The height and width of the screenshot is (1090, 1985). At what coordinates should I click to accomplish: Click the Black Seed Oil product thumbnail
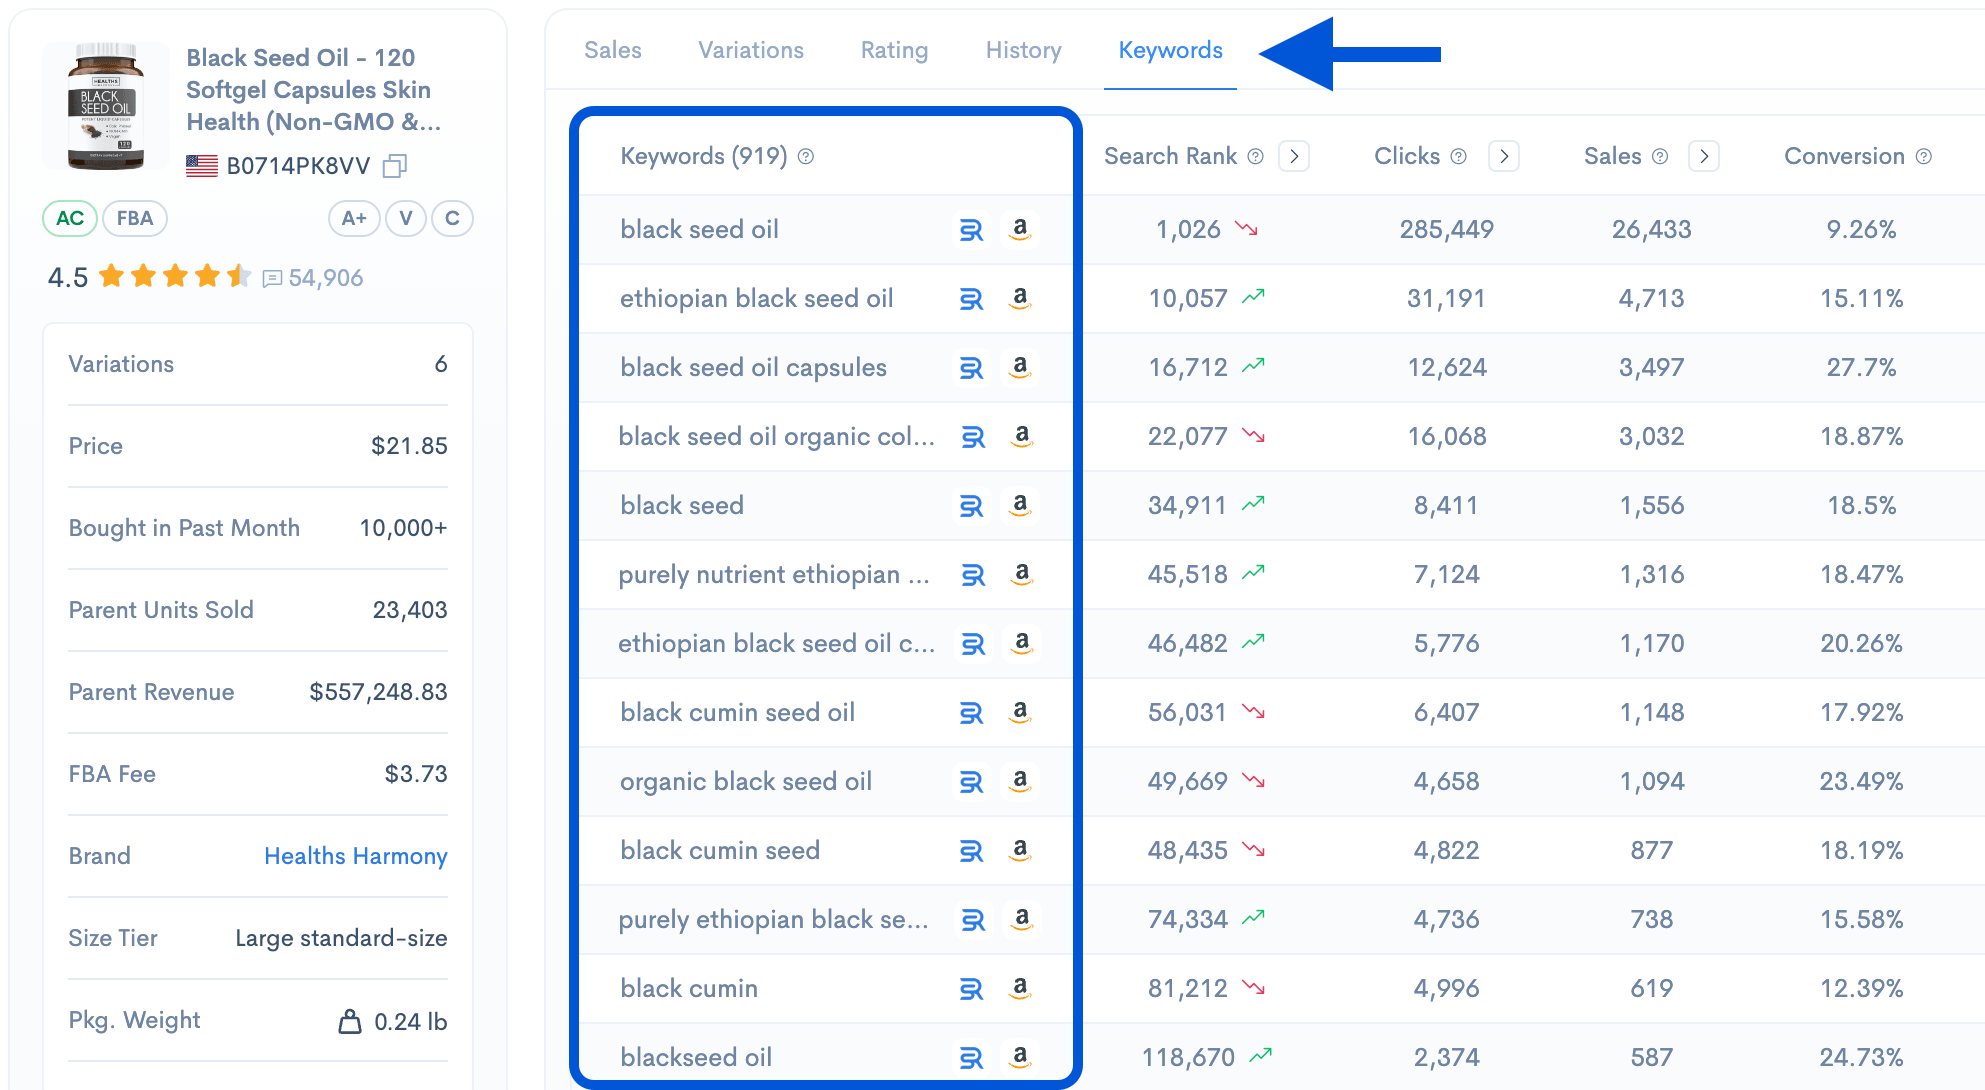tap(105, 106)
